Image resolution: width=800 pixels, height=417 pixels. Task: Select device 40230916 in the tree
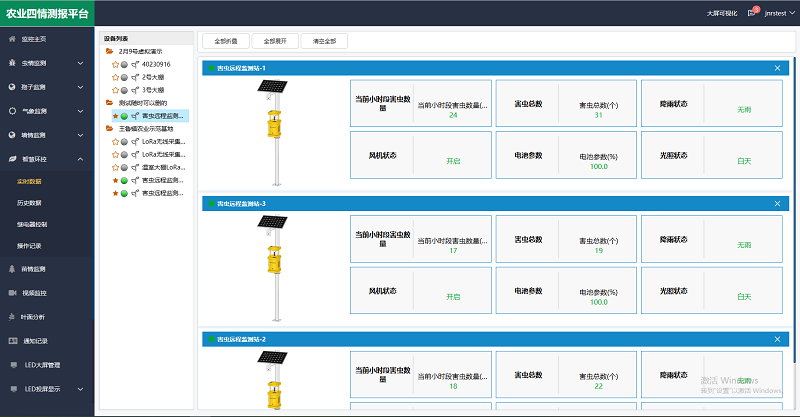[156, 64]
